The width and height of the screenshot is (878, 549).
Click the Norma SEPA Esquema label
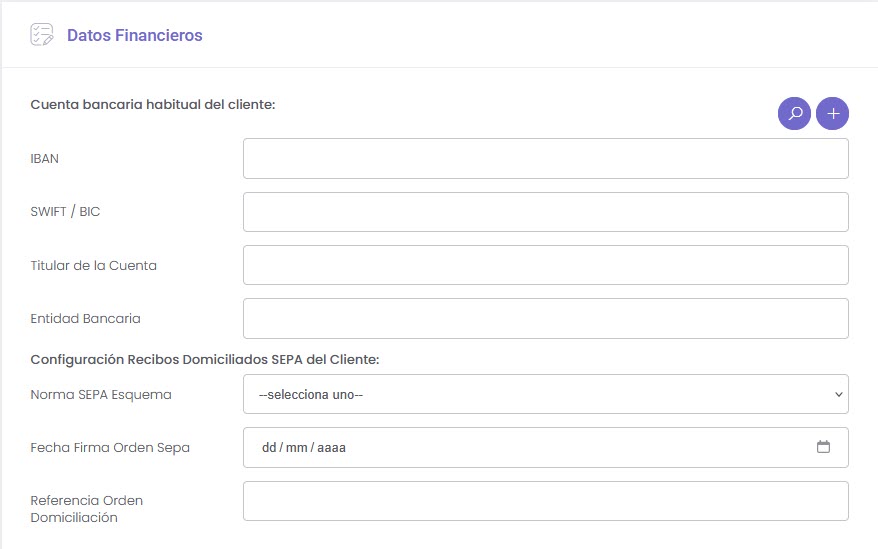[x=101, y=394]
